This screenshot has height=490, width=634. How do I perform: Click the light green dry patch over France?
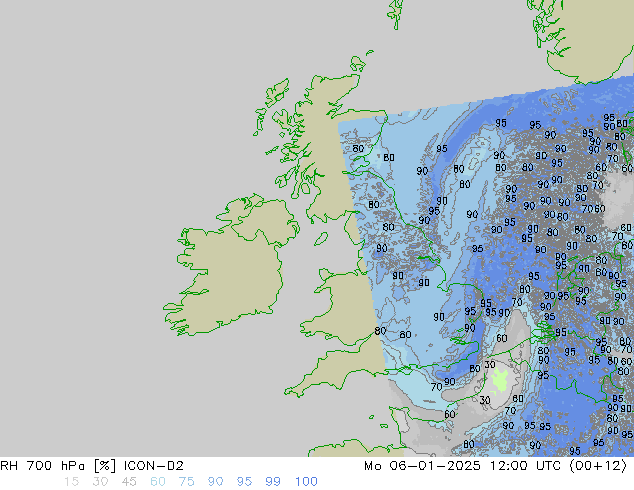pyautogui.click(x=499, y=381)
